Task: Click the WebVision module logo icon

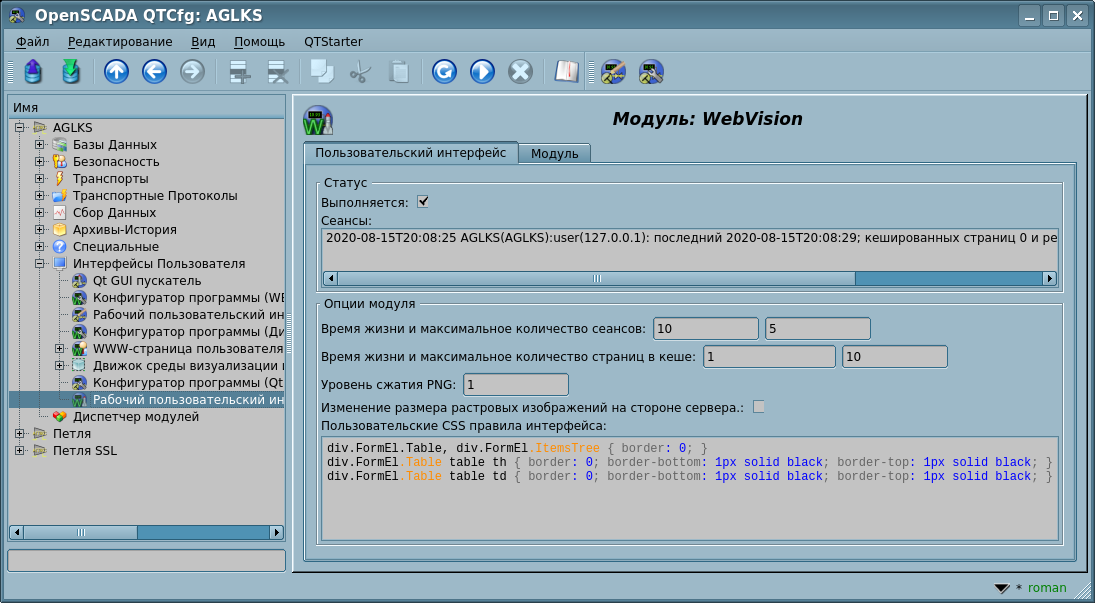Action: pos(318,120)
